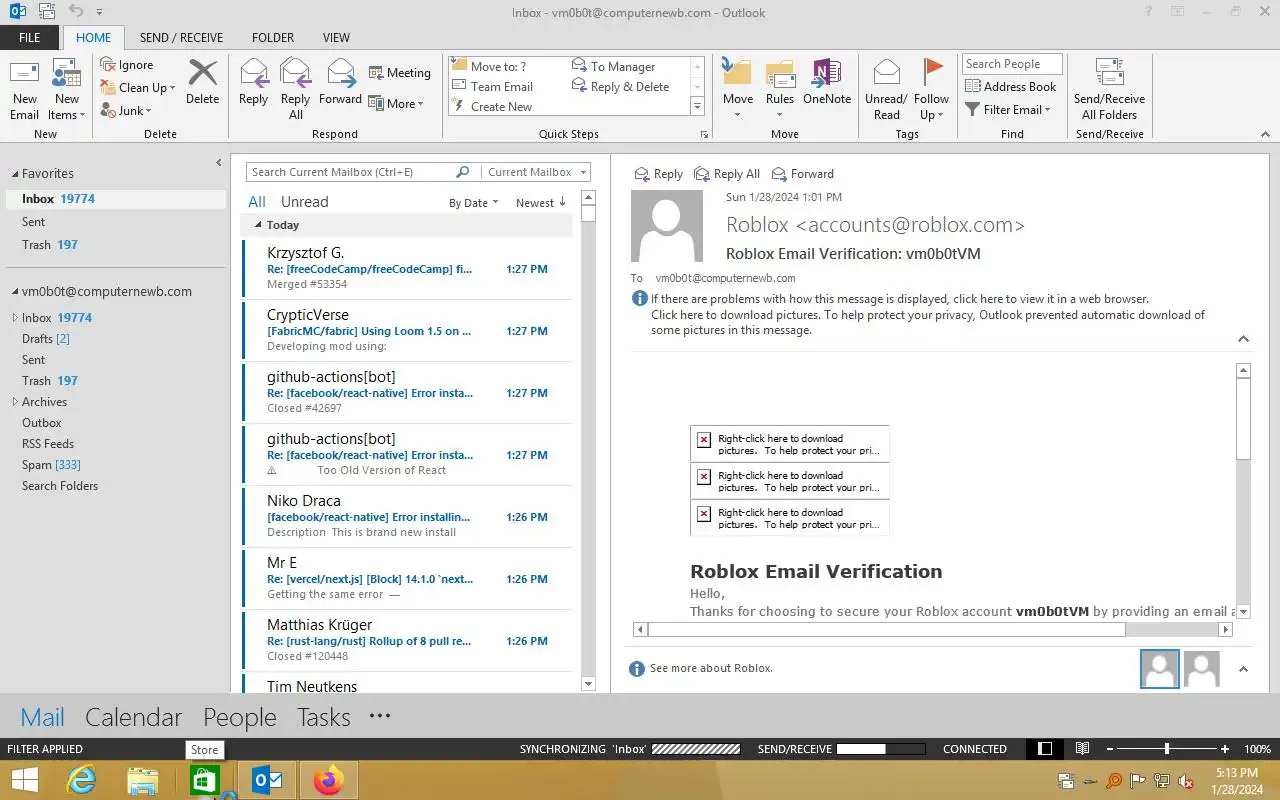This screenshot has height=800, width=1280.
Task: Select the Reply & Delete quick step
Action: pos(620,87)
